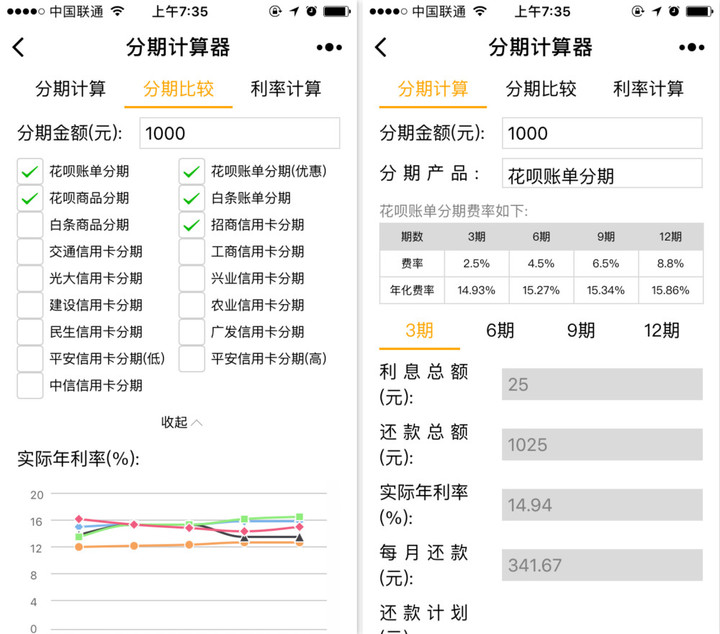Click 9期 fee rate cell 6.5%
This screenshot has height=634, width=720.
[x=606, y=264]
